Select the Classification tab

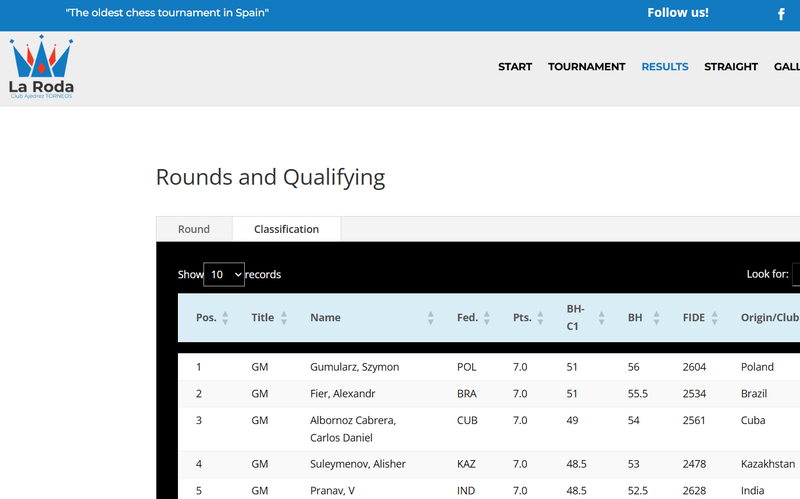[286, 229]
